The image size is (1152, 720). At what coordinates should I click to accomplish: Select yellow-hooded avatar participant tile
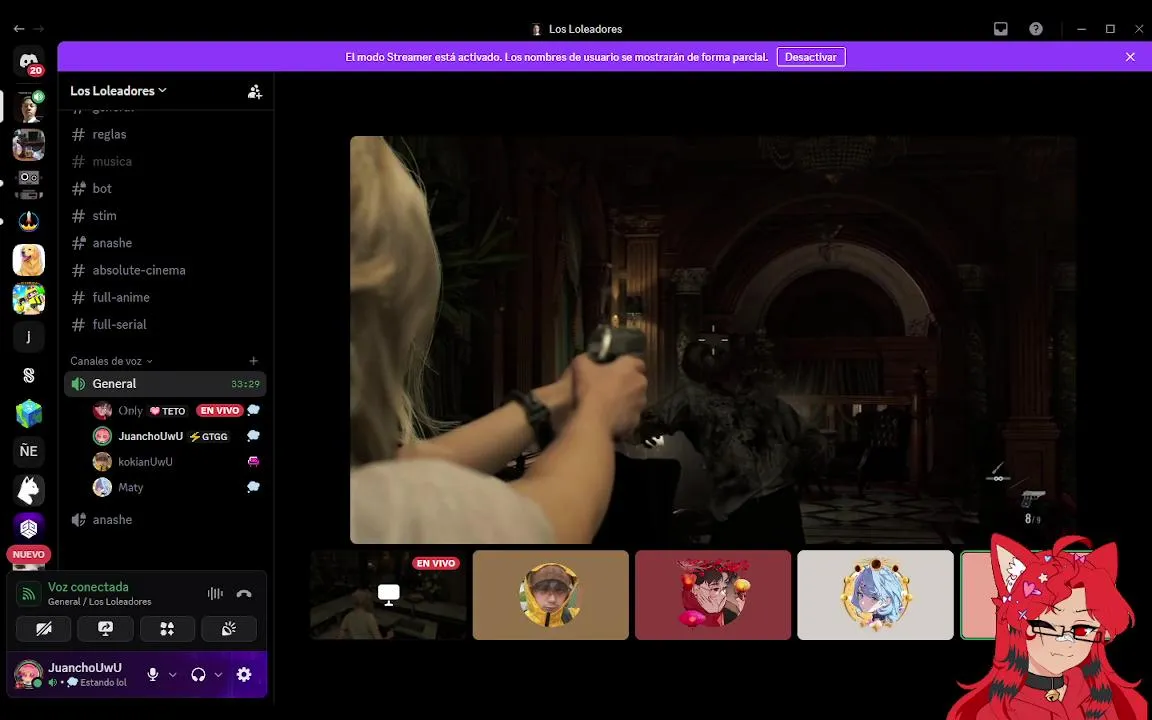coord(550,595)
